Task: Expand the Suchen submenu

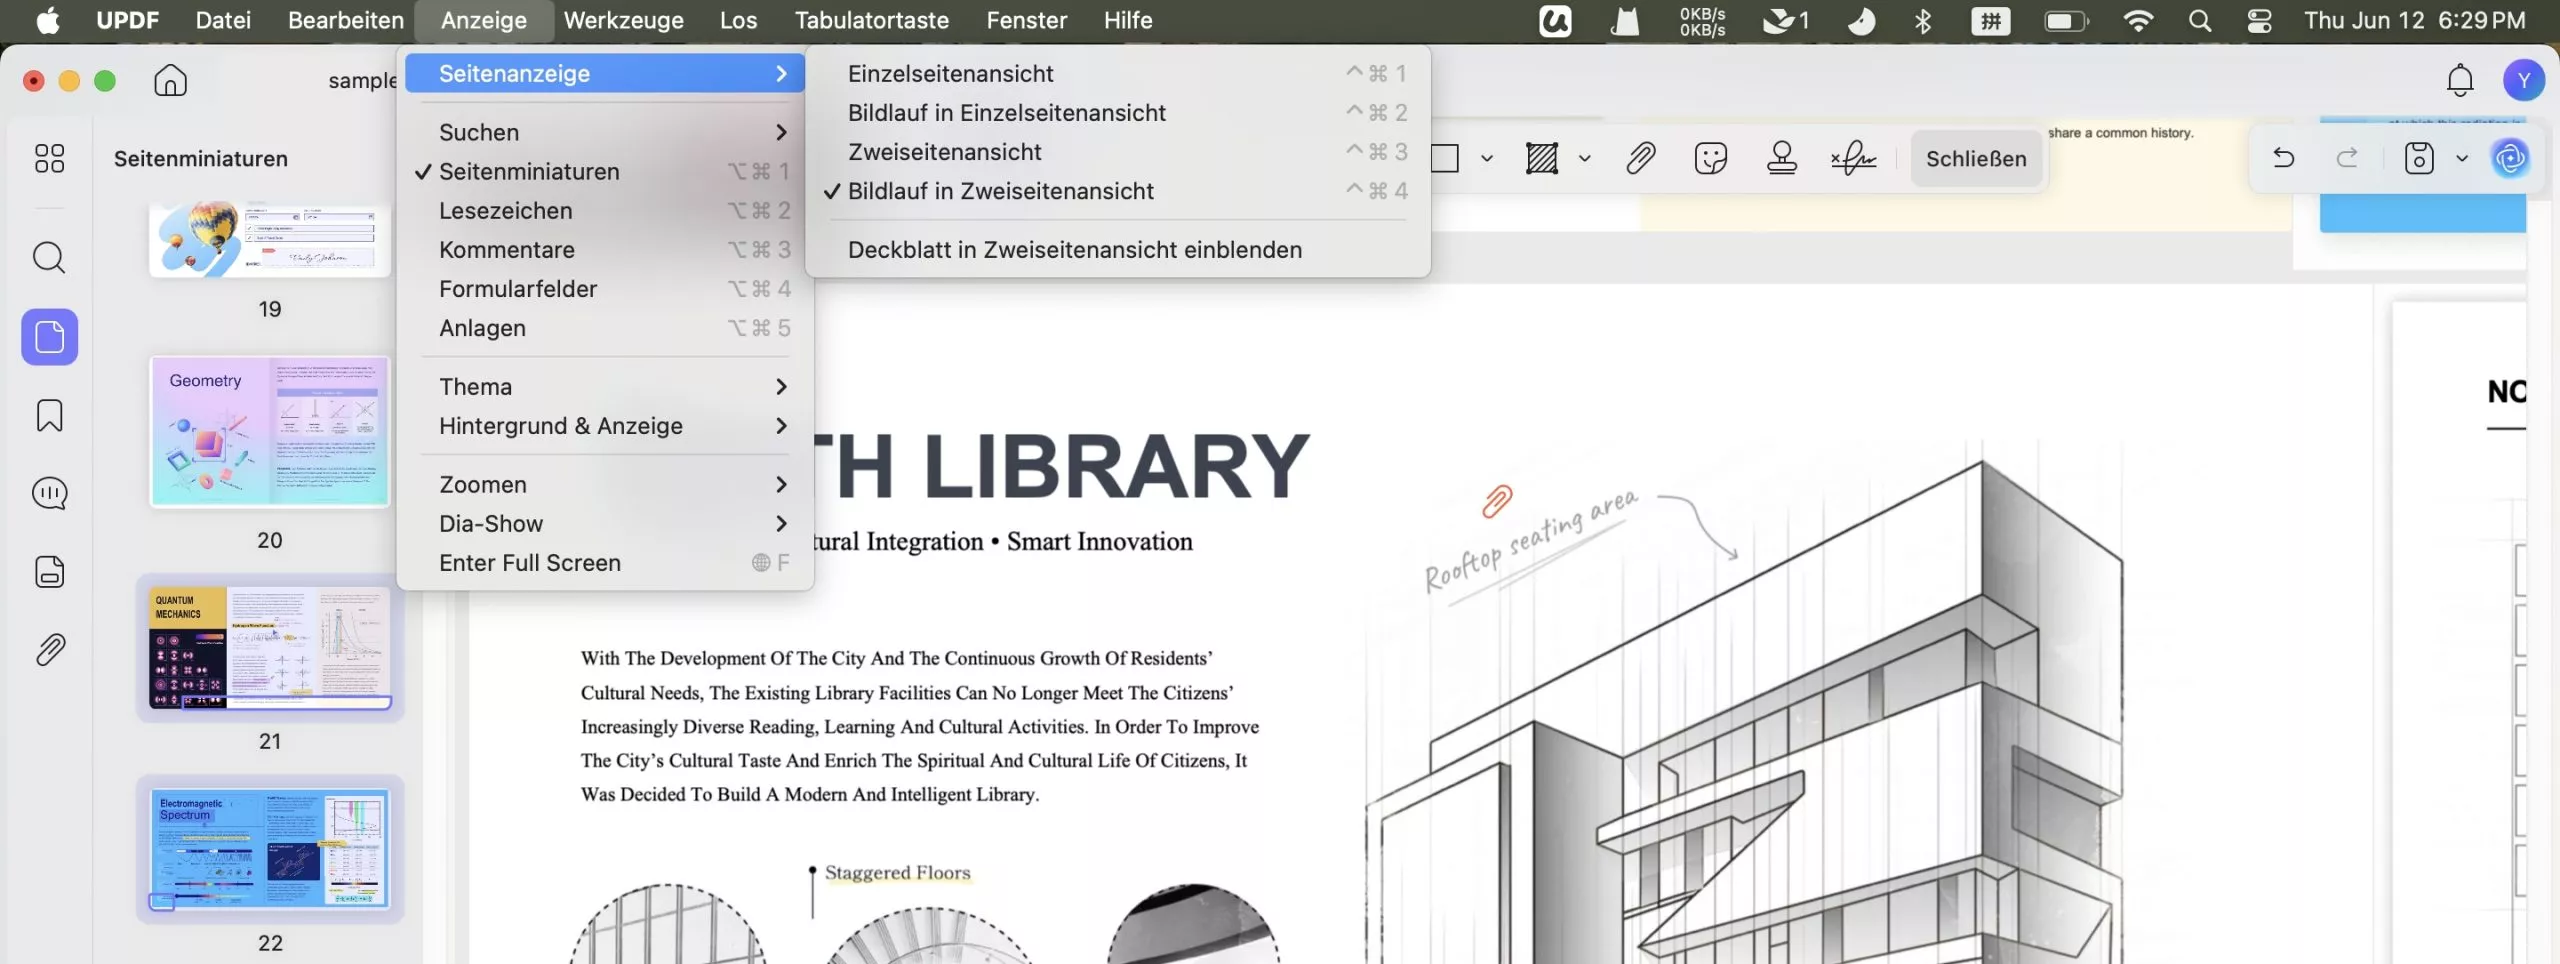Action: (605, 133)
